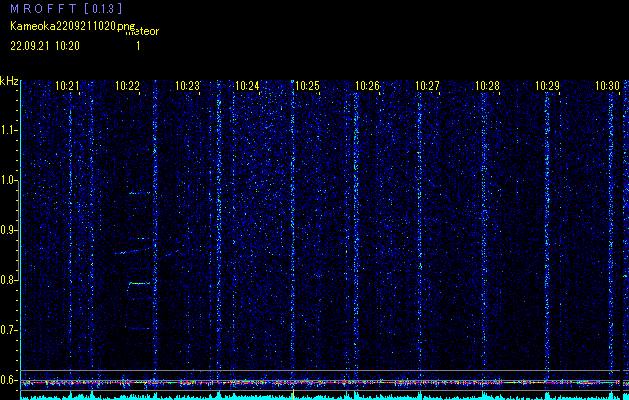Click the meteor count value 1

coord(138,46)
